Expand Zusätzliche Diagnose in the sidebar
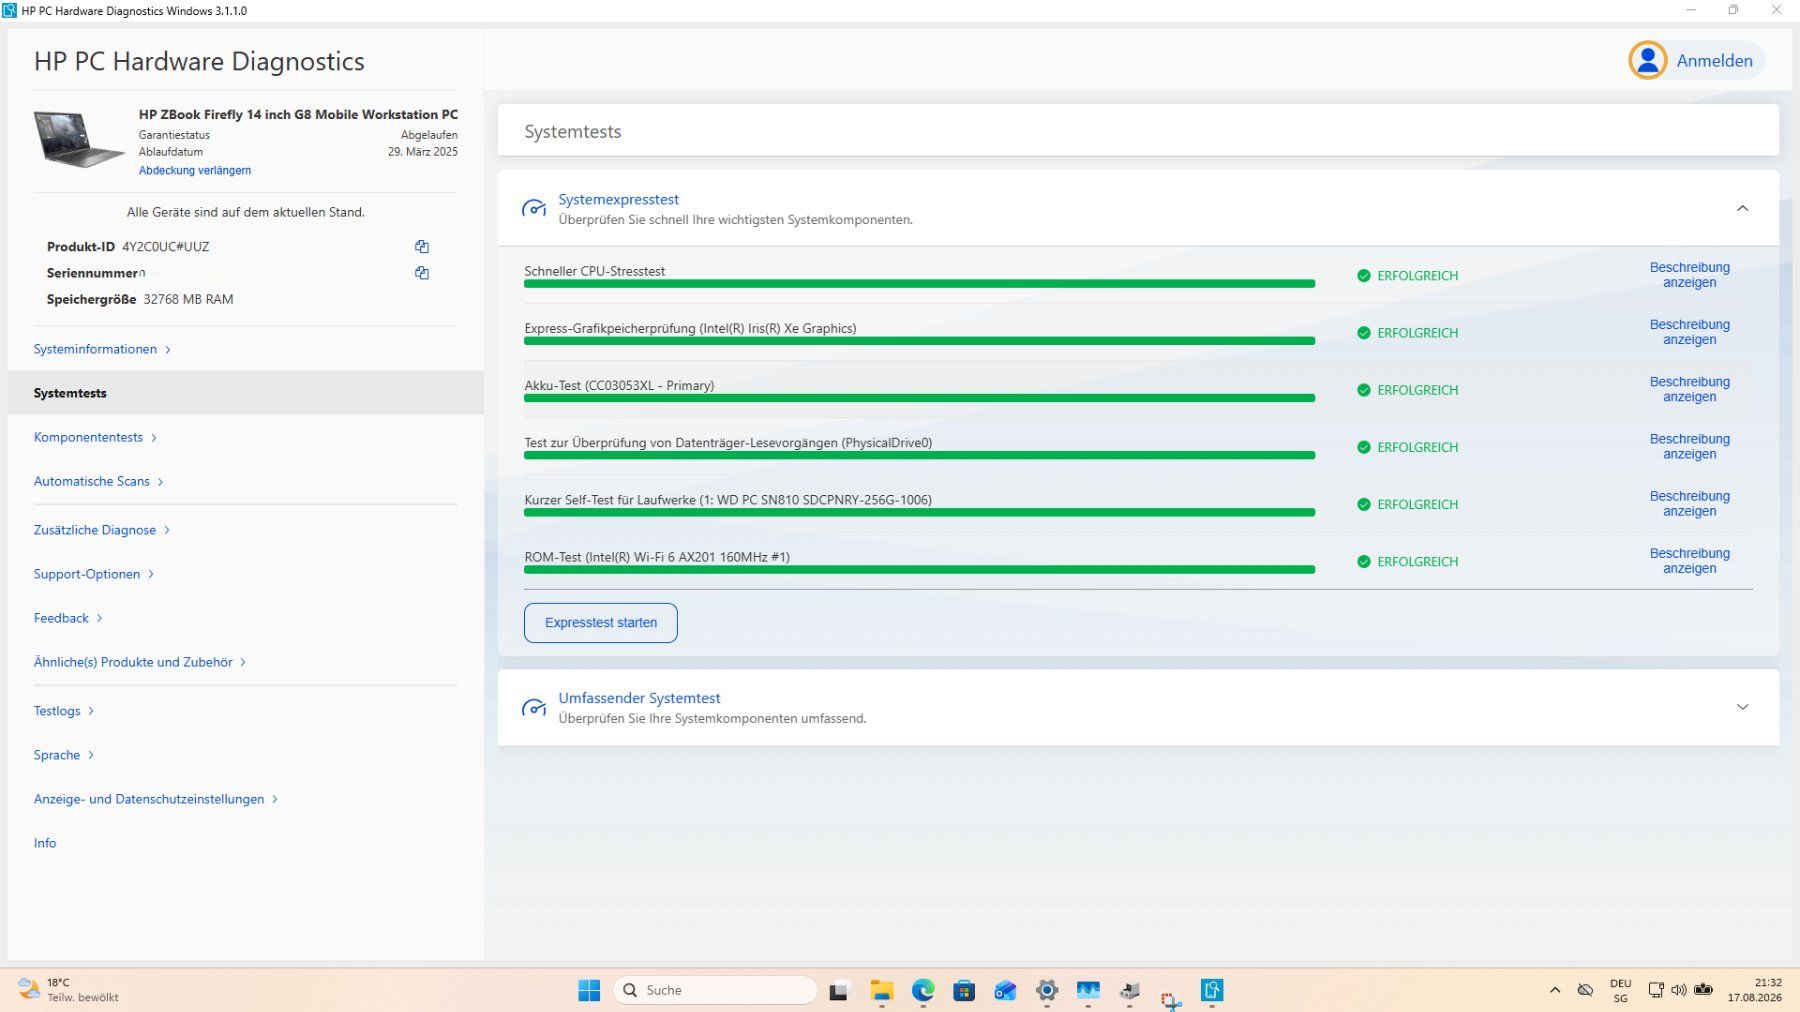This screenshot has height=1012, width=1800. point(102,530)
